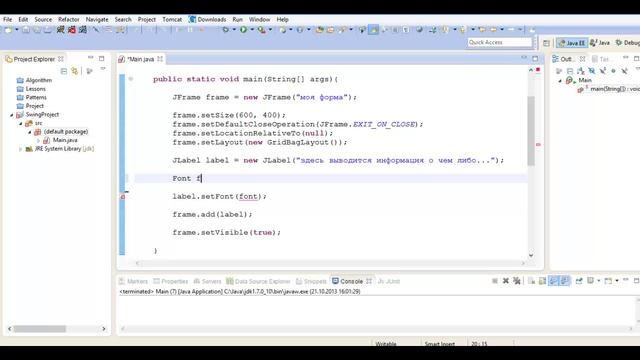Open the File menu
640x360 pixels.
[7, 19]
